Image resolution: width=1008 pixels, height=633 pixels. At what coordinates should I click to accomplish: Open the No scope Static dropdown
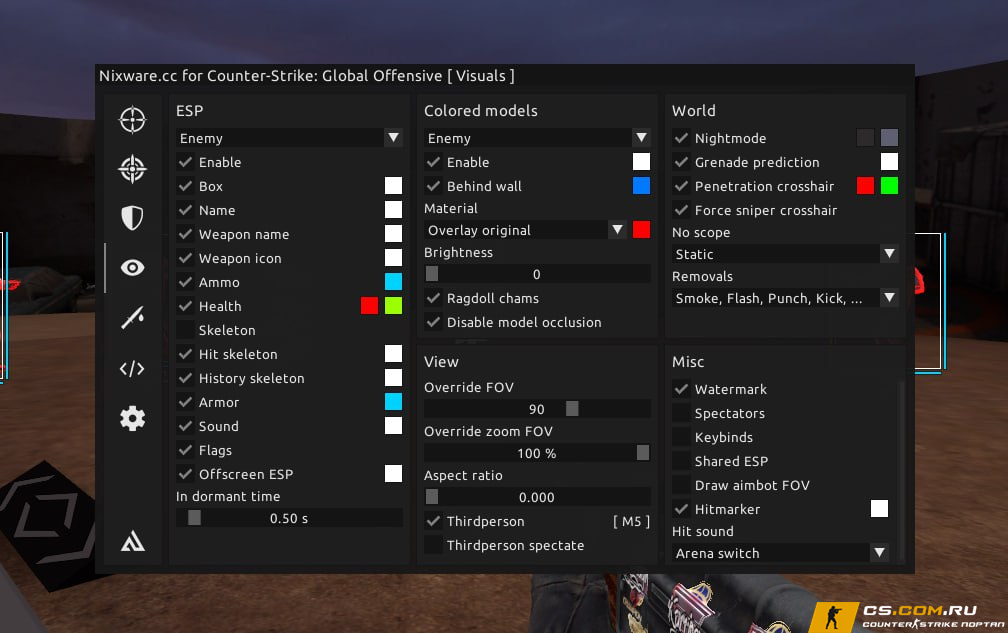click(786, 254)
